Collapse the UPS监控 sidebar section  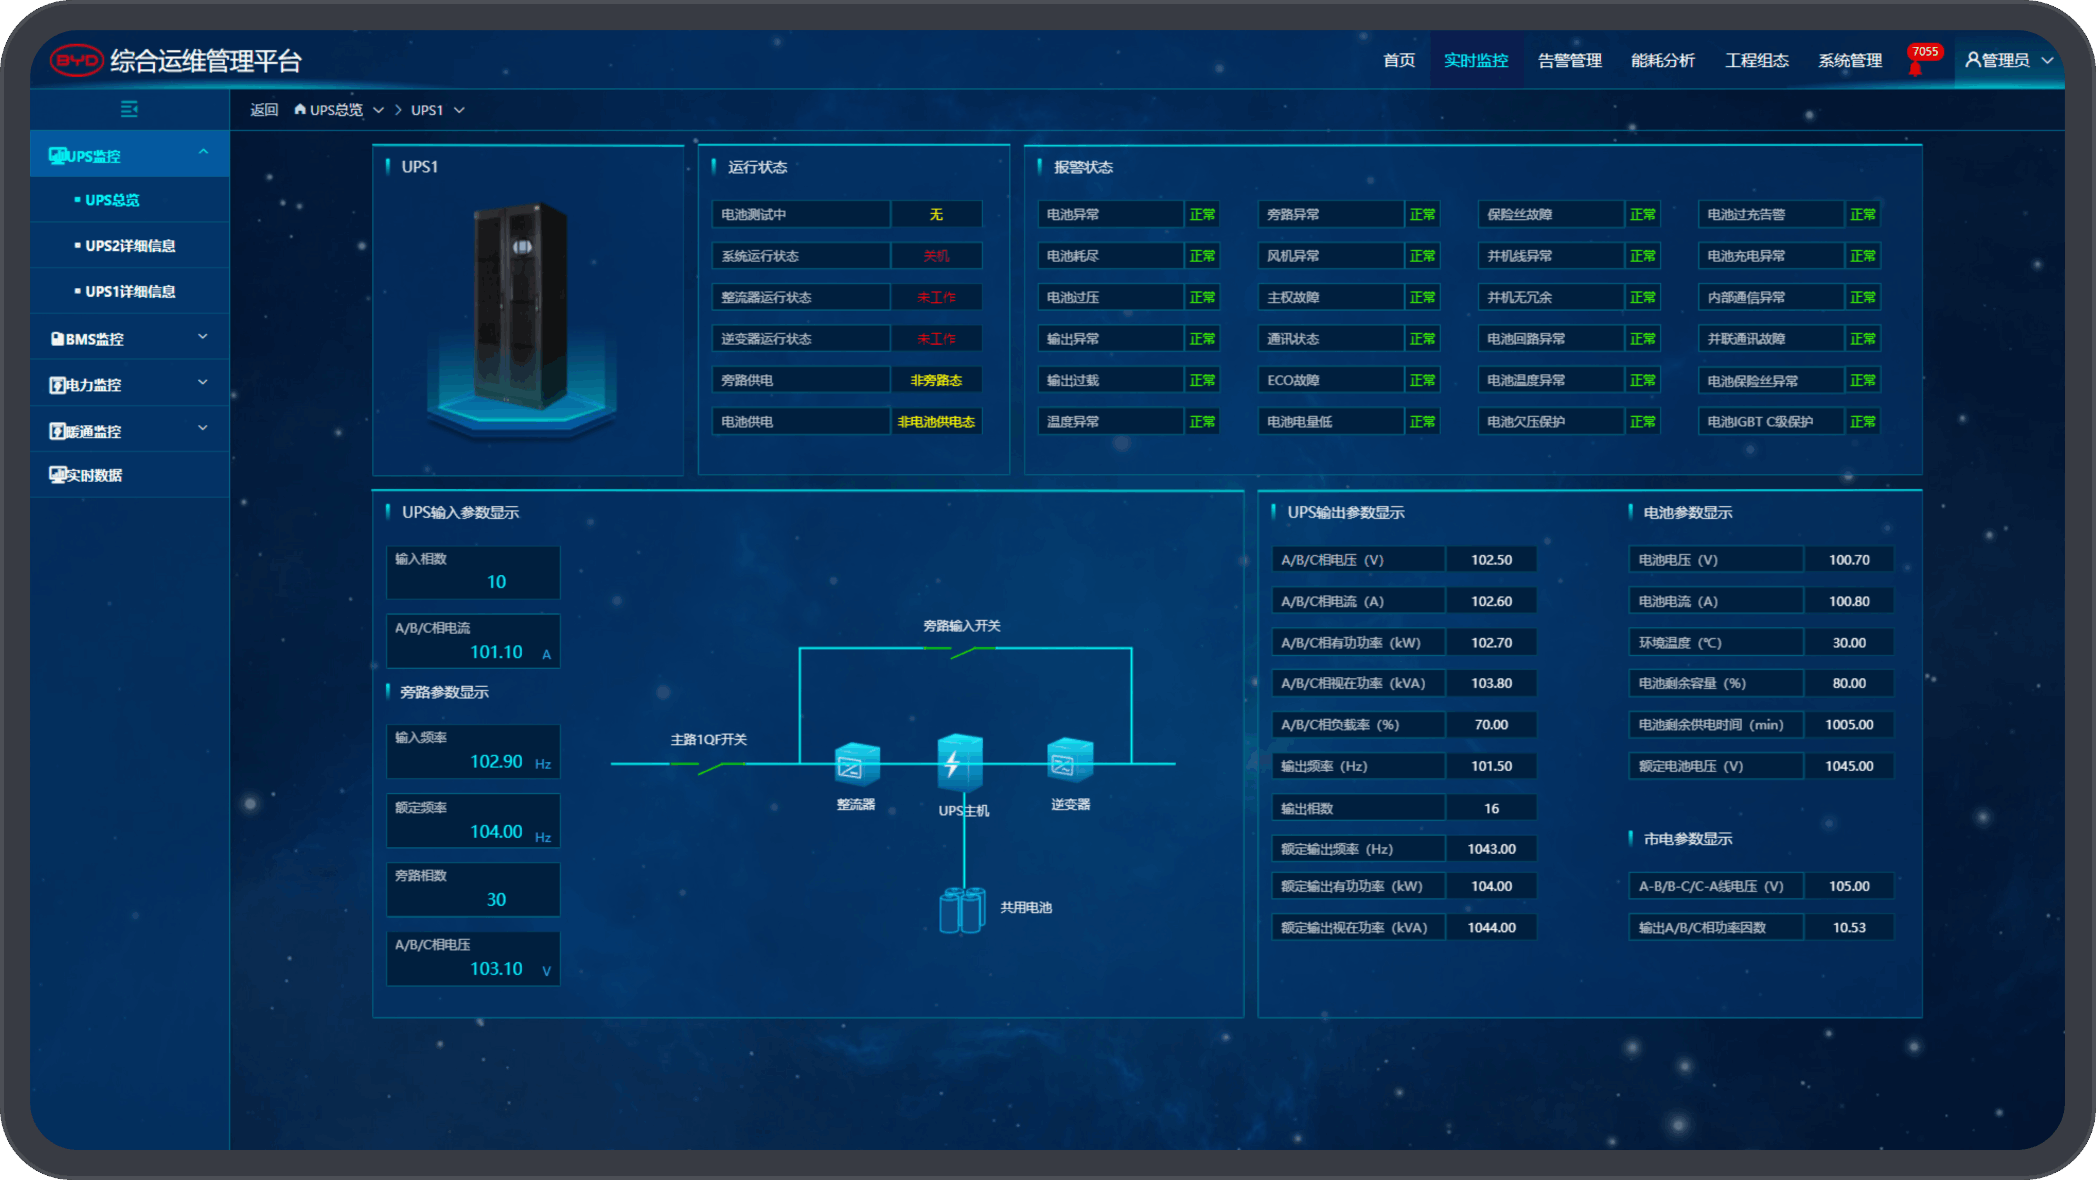(x=203, y=153)
